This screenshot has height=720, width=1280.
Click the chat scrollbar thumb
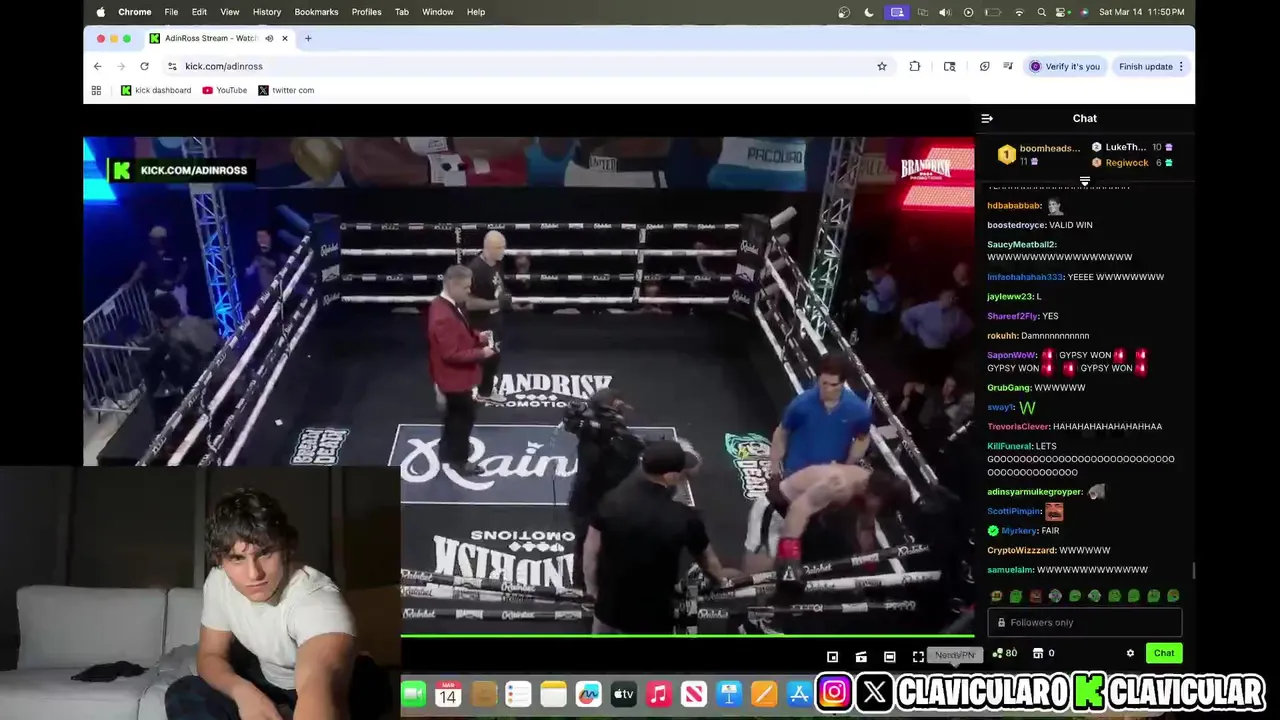pyautogui.click(x=1192, y=571)
